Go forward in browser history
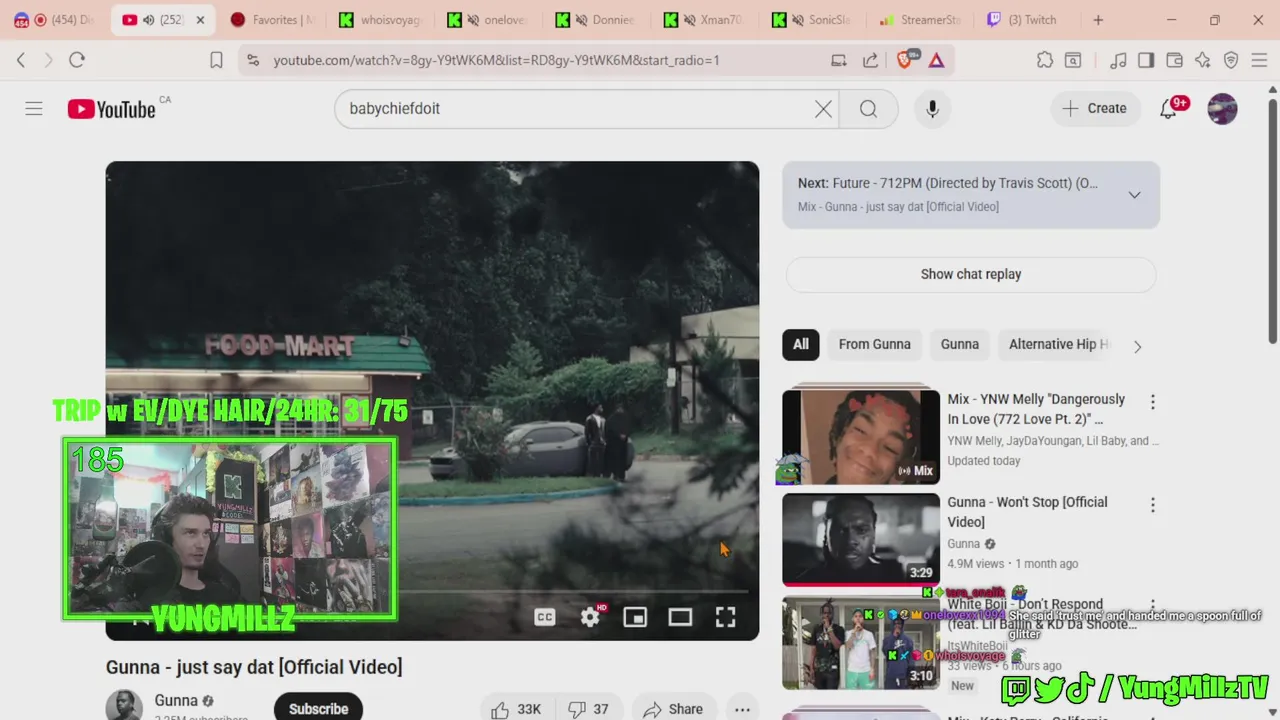This screenshot has width=1280, height=720. coord(48,60)
